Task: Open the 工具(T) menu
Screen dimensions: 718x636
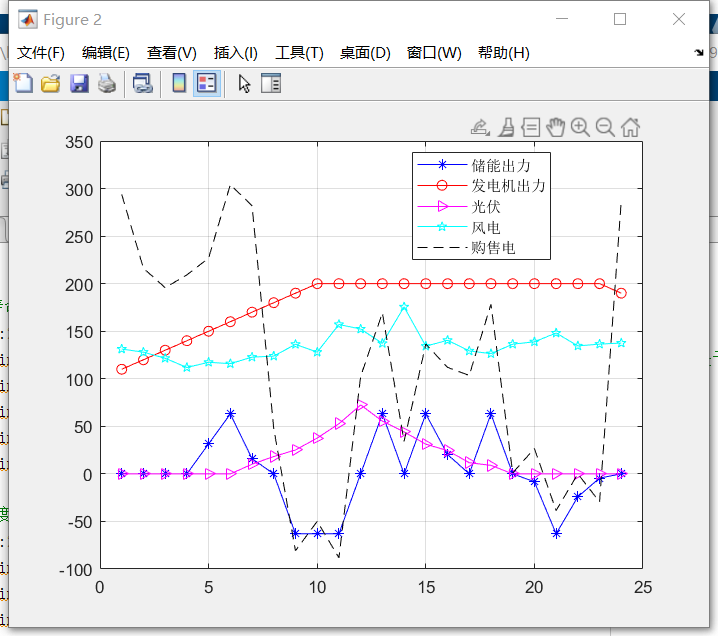Action: pos(299,53)
